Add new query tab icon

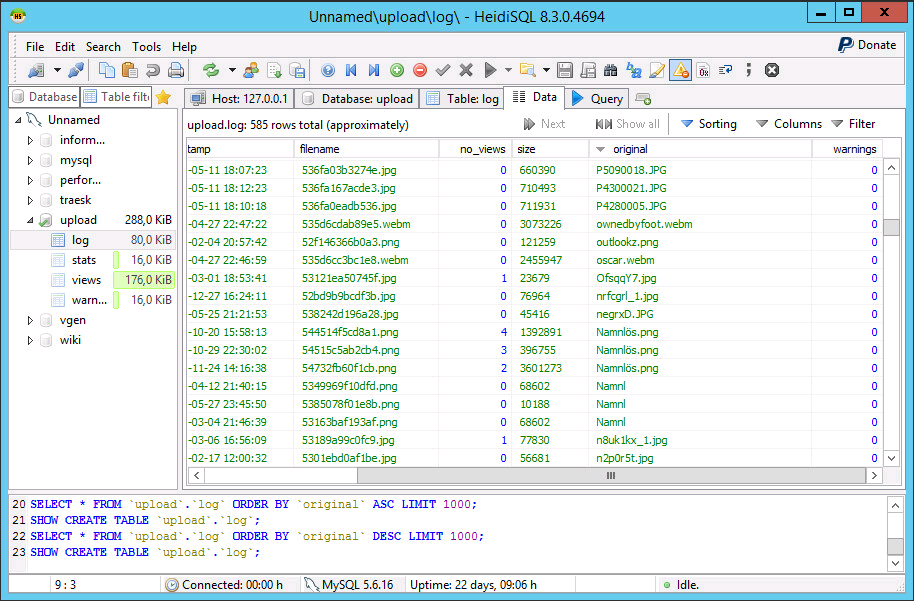643,99
